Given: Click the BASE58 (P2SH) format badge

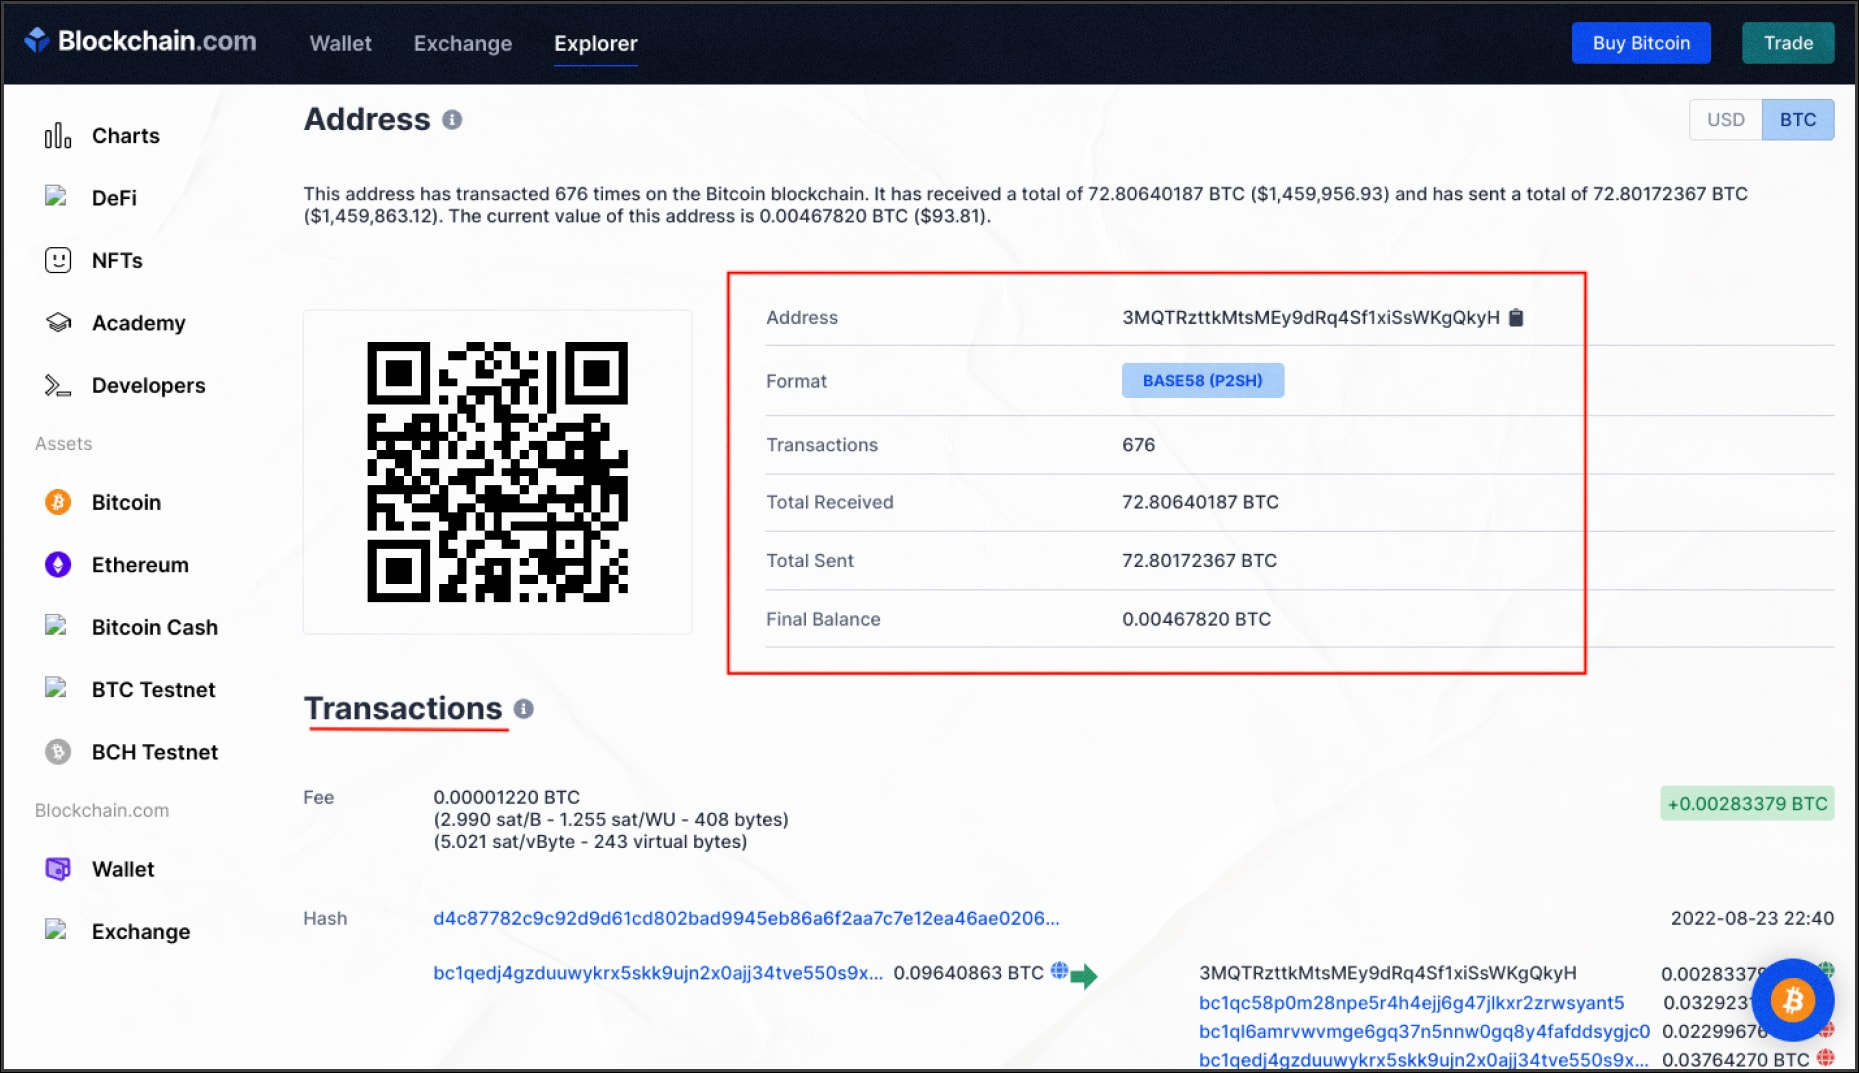Looking at the screenshot, I should click(1203, 380).
